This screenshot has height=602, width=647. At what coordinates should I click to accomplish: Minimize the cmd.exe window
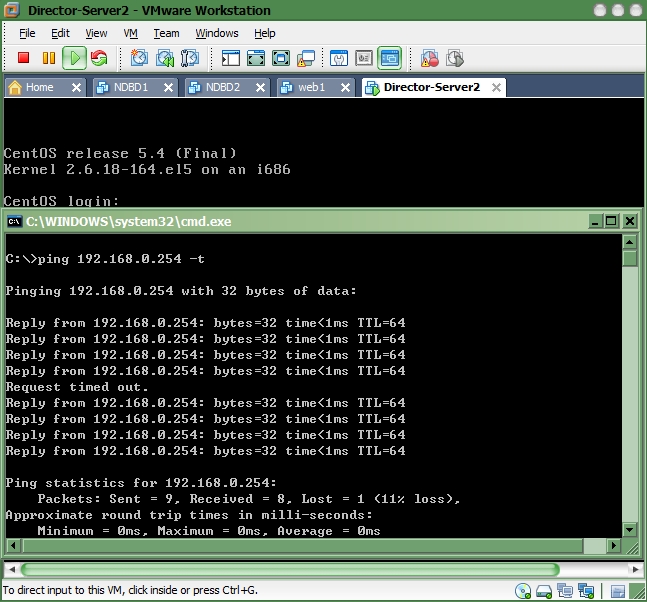[x=595, y=222]
